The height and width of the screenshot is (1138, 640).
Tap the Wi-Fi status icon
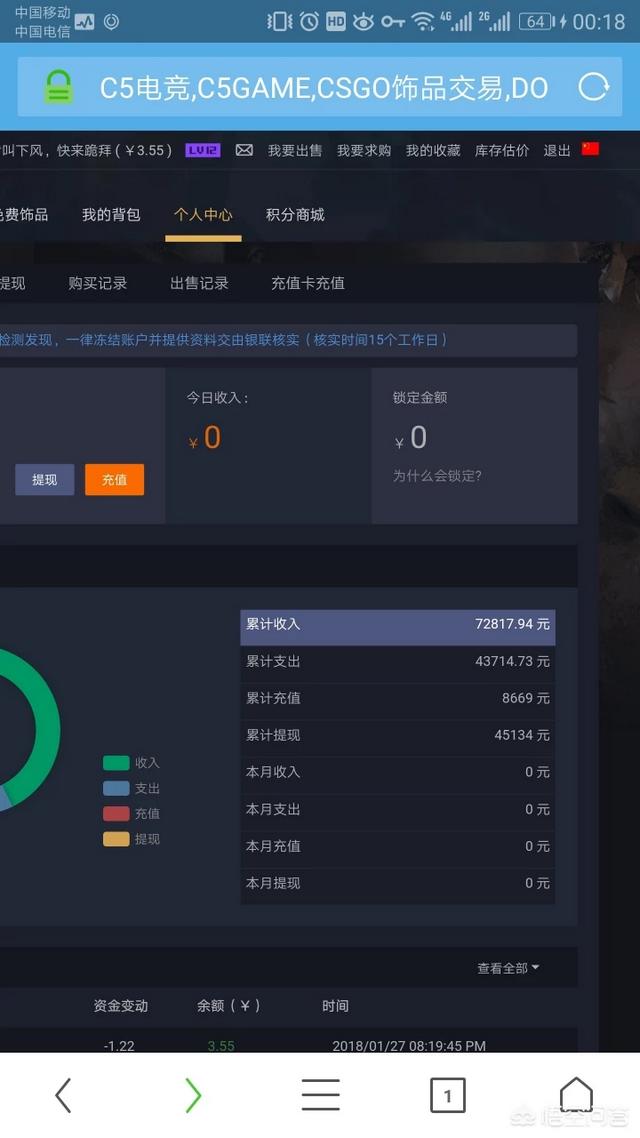(x=422, y=22)
